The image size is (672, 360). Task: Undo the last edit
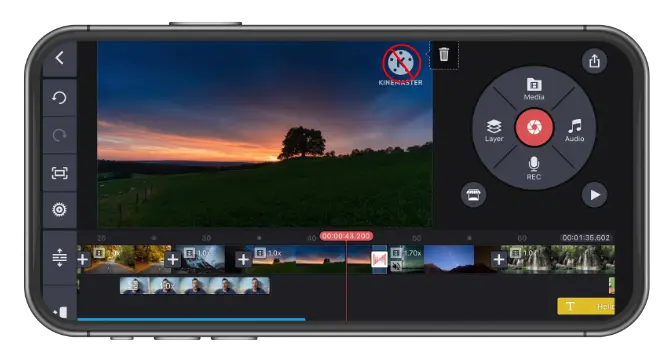60,98
